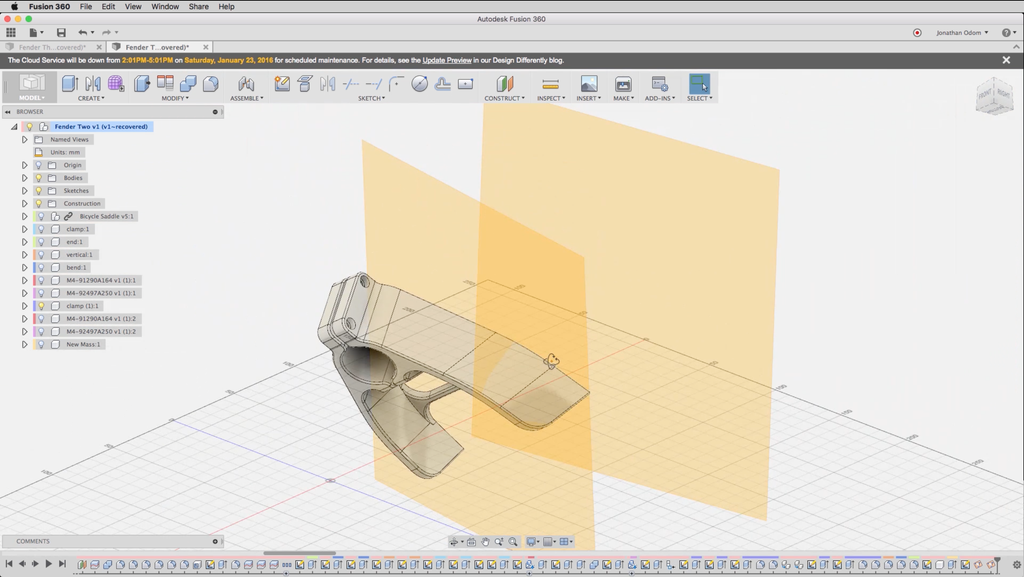Click the Create Sketch icon in toolbar
The height and width of the screenshot is (577, 1024).
283,84
